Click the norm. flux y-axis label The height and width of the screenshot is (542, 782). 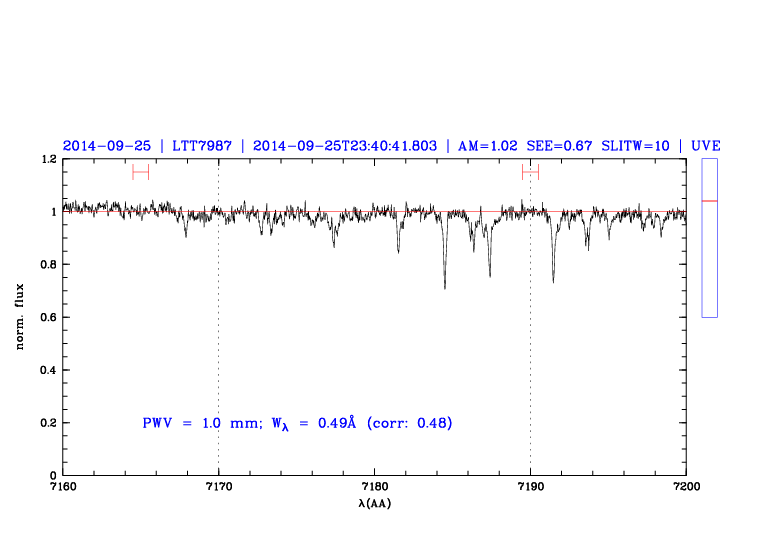click(x=20, y=317)
